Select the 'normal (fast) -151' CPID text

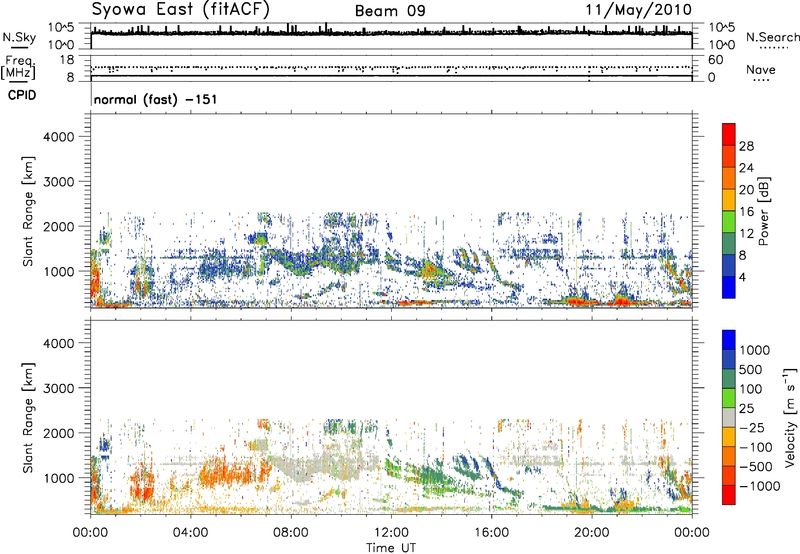point(156,99)
